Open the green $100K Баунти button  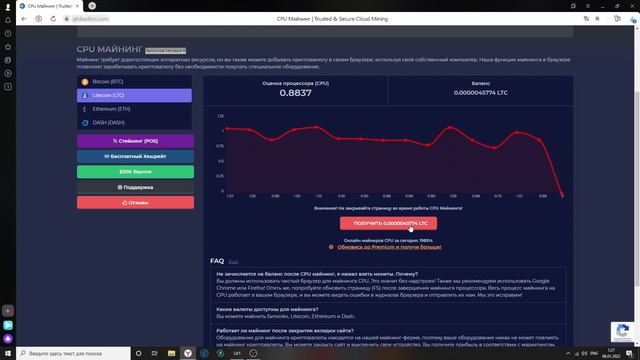coord(136,172)
